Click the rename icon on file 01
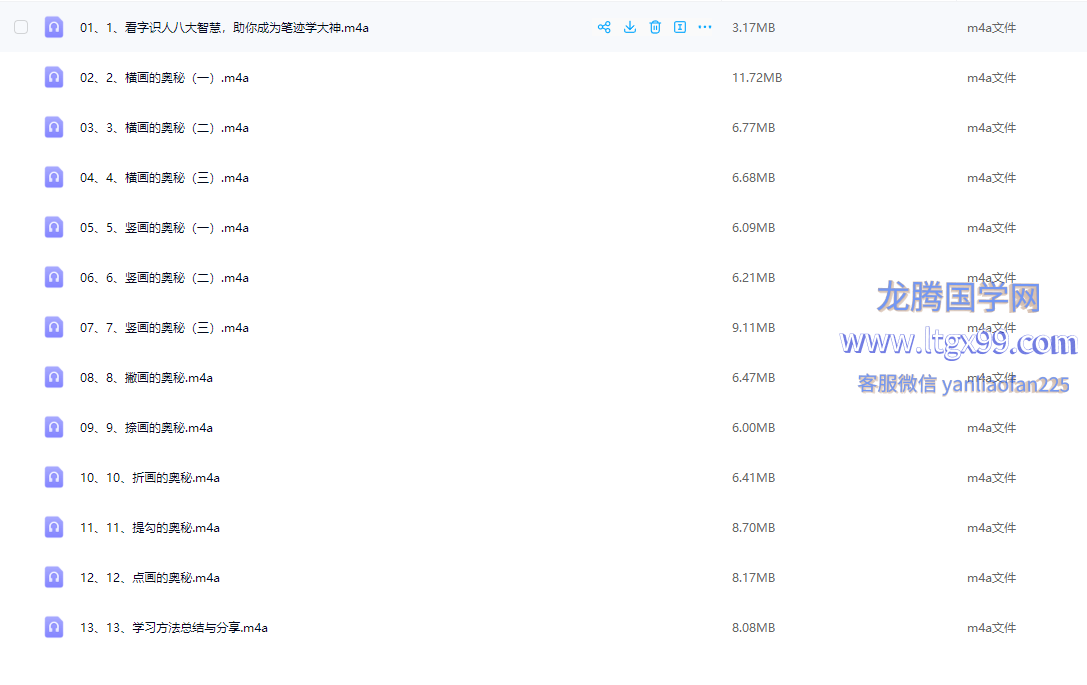1087x685 pixels. click(680, 27)
